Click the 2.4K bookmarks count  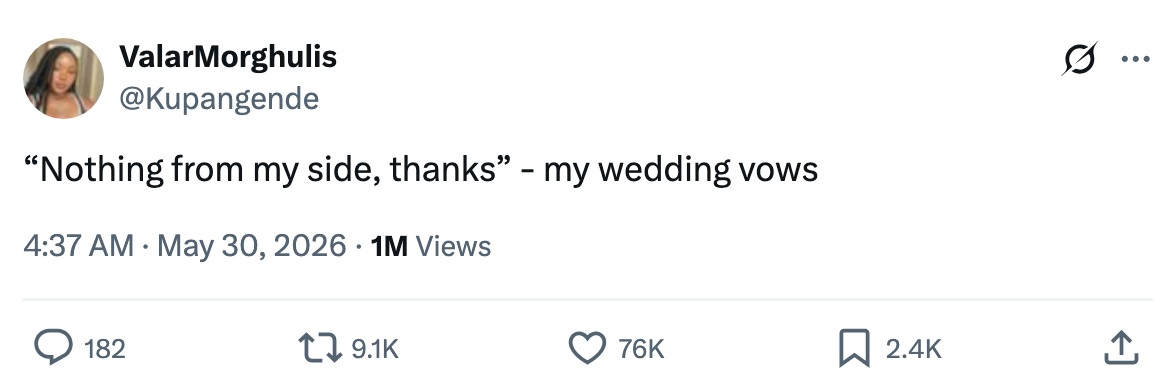pos(914,349)
